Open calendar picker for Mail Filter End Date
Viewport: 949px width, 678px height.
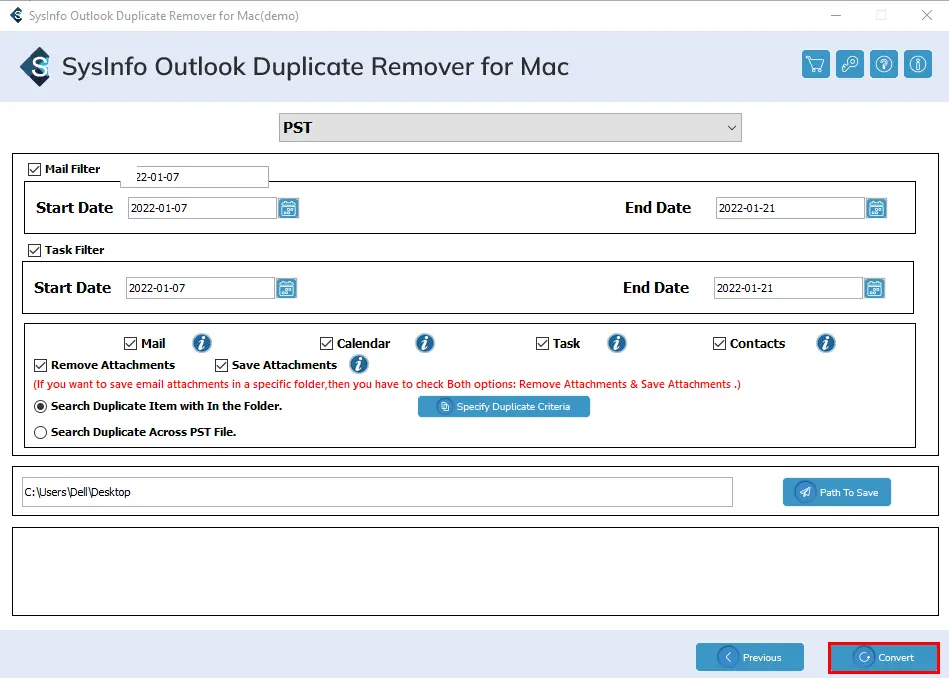click(876, 208)
